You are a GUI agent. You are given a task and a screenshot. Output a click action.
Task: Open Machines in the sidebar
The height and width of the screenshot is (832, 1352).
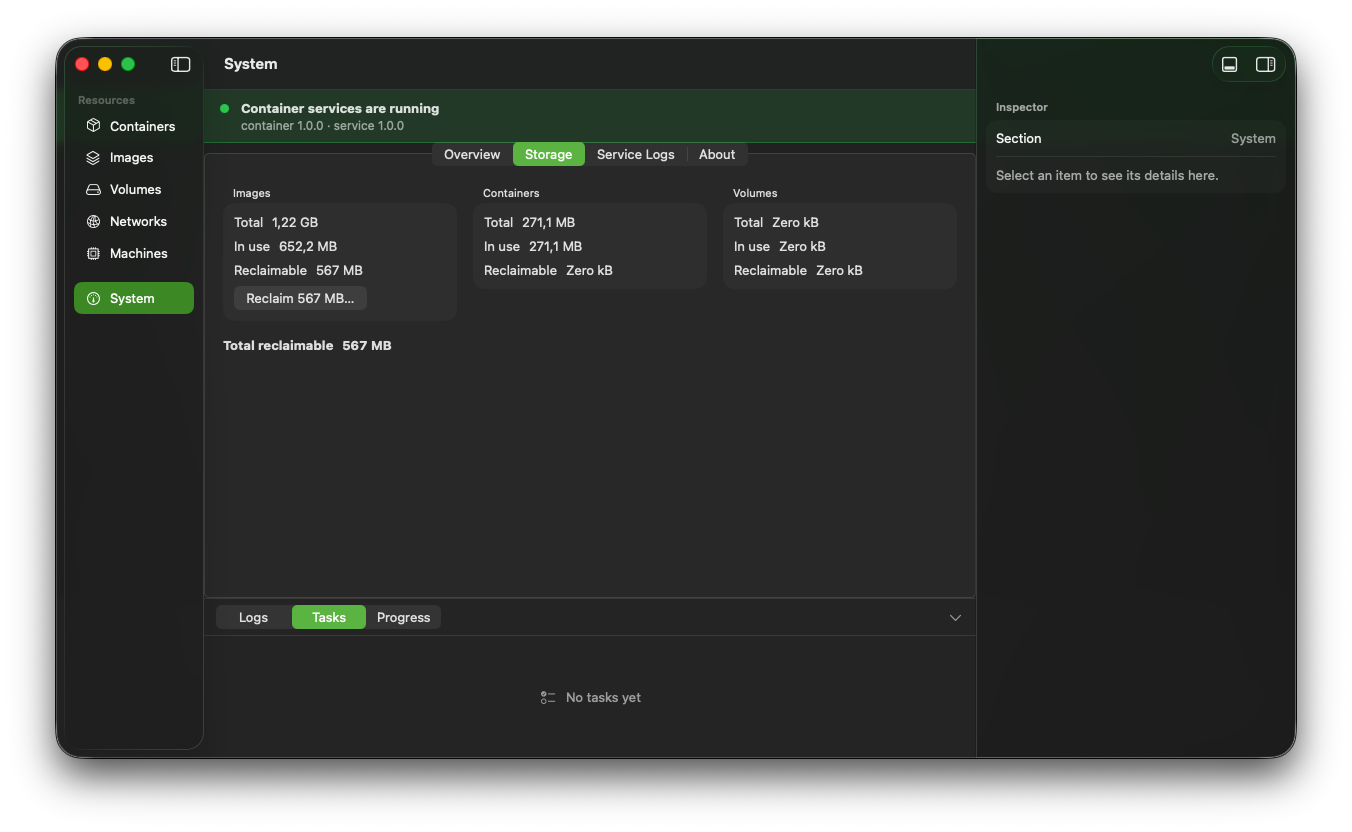tap(134, 254)
